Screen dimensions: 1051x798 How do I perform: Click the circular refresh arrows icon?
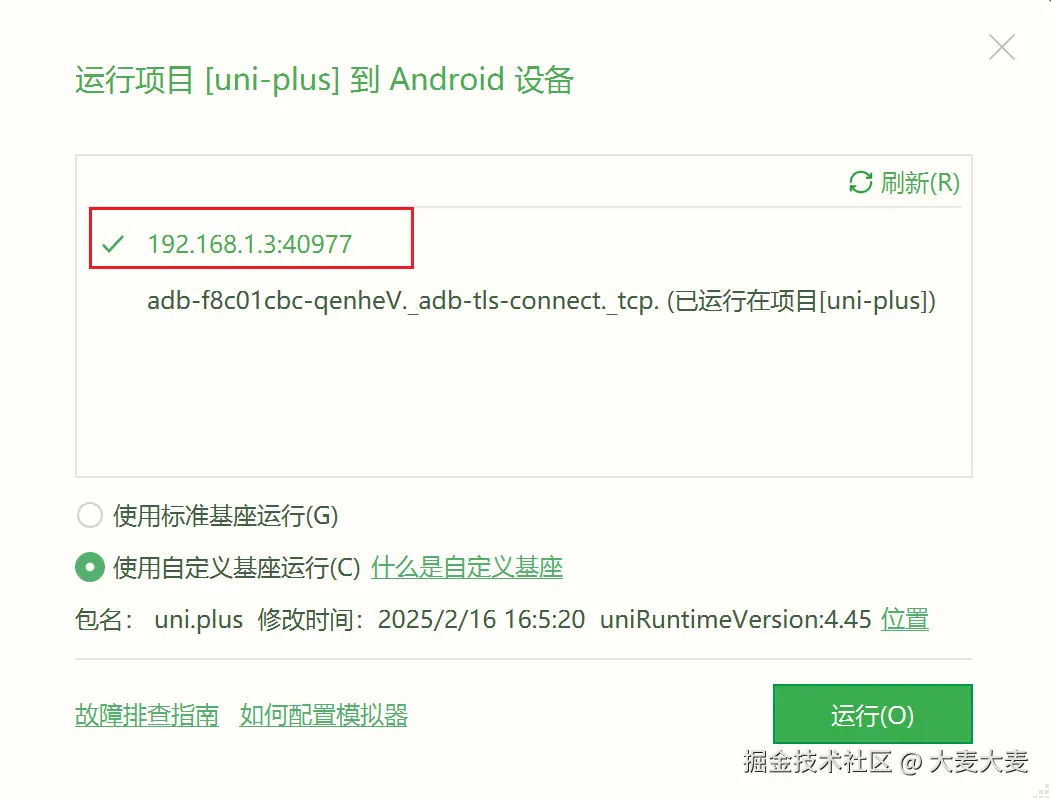[x=861, y=182]
